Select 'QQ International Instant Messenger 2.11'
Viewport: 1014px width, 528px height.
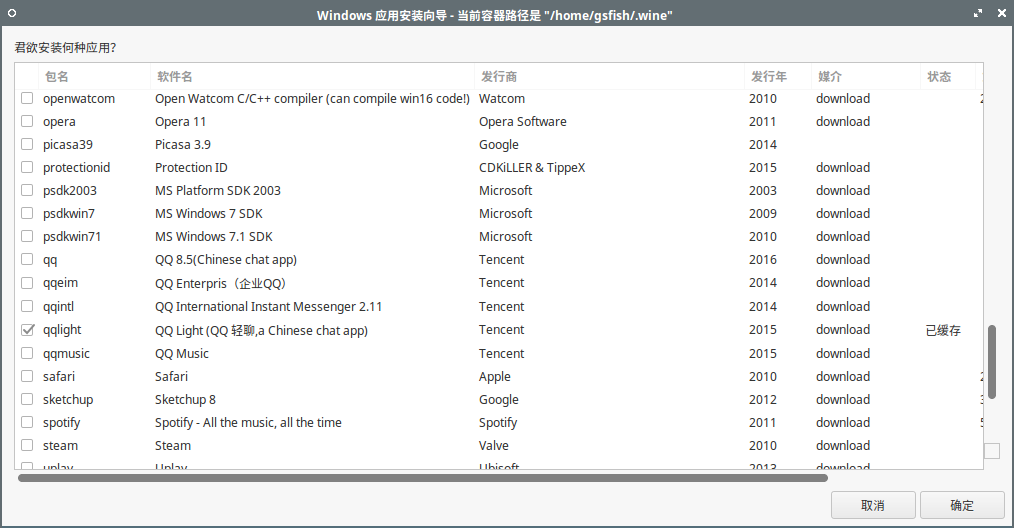pos(268,306)
